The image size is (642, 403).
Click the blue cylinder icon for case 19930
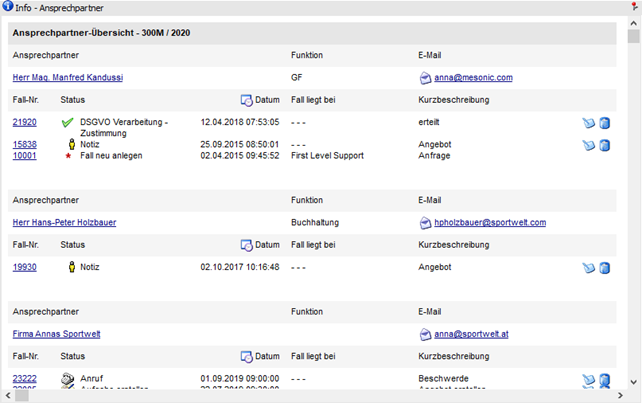pos(604,268)
